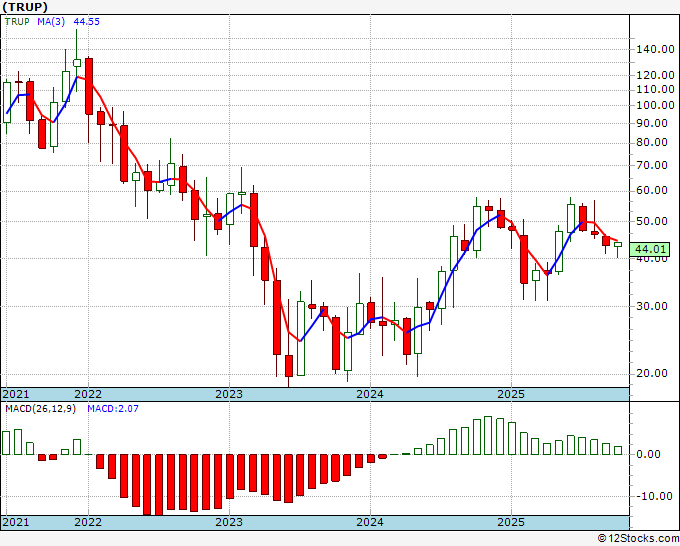
Task: Click the 120.00 price axis label
Action: pos(655,75)
